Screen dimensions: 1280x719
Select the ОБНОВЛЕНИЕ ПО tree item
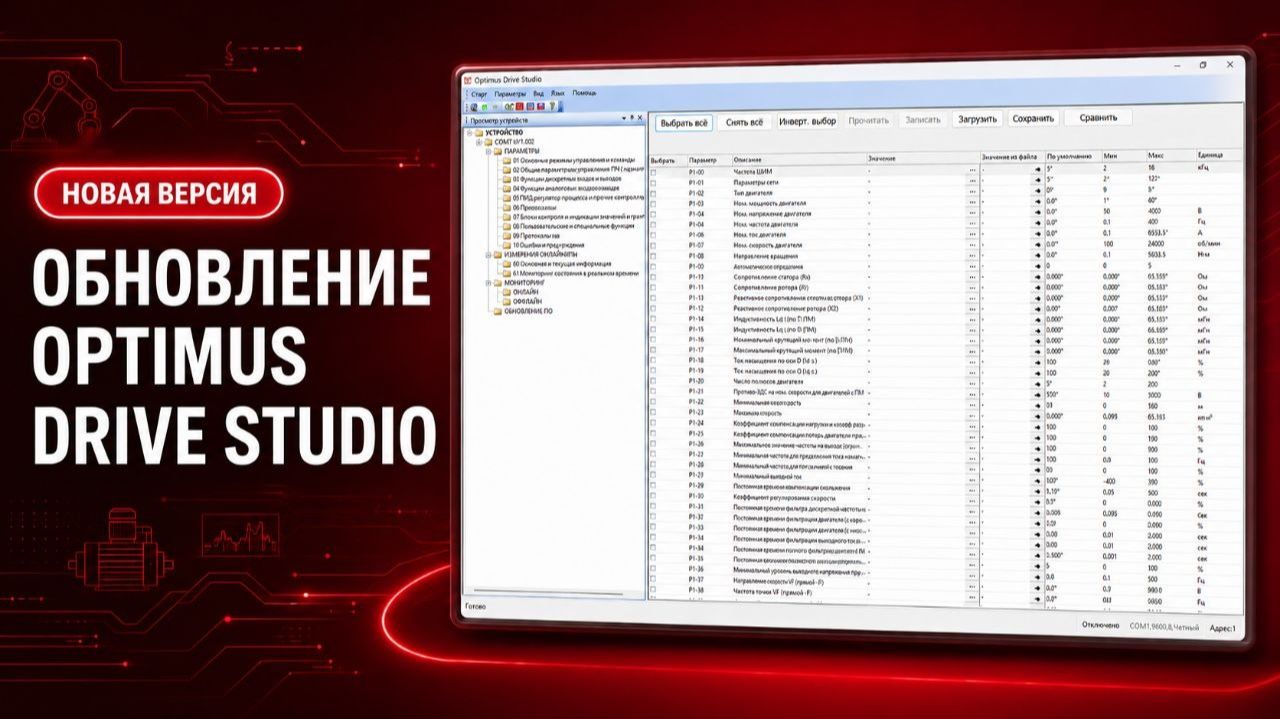click(522, 311)
